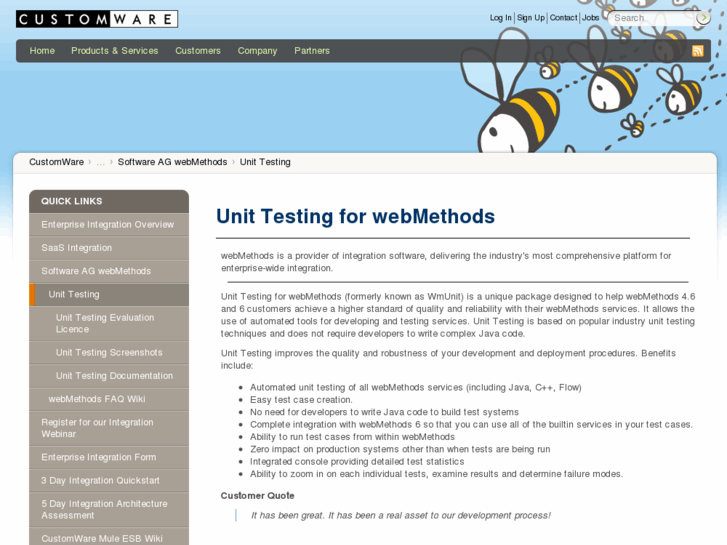Open Partners menu item
727x545 pixels.
[312, 51]
